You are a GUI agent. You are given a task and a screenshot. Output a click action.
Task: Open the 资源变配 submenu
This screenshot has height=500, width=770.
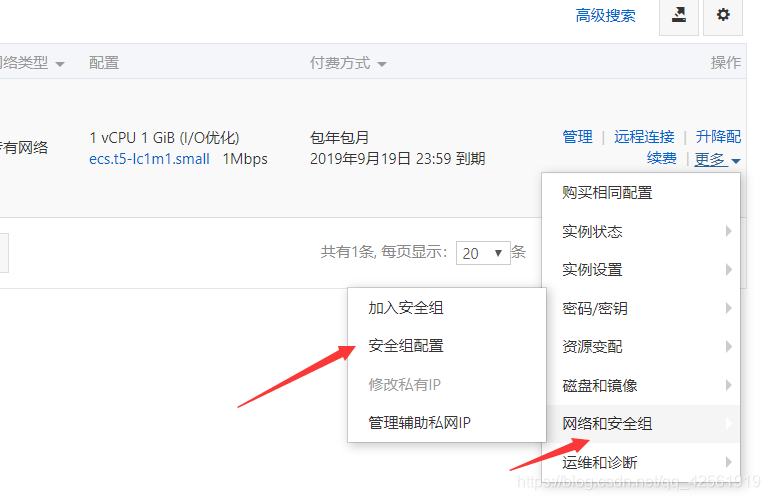pyautogui.click(x=641, y=347)
